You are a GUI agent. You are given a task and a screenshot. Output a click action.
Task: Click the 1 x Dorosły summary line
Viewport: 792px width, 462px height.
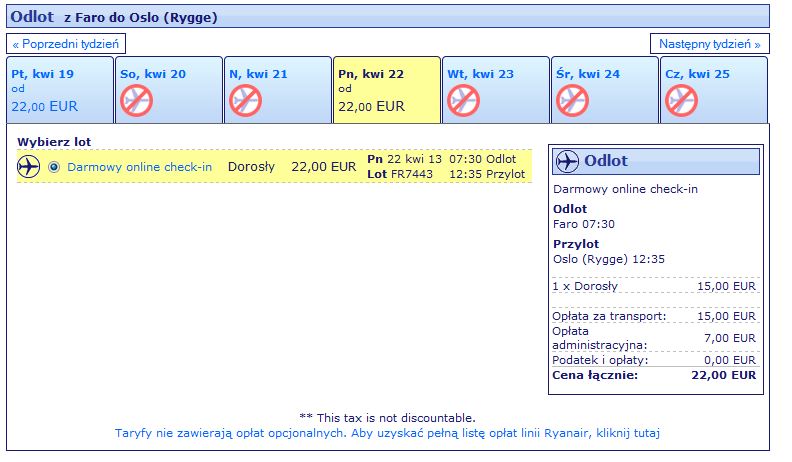click(x=654, y=286)
